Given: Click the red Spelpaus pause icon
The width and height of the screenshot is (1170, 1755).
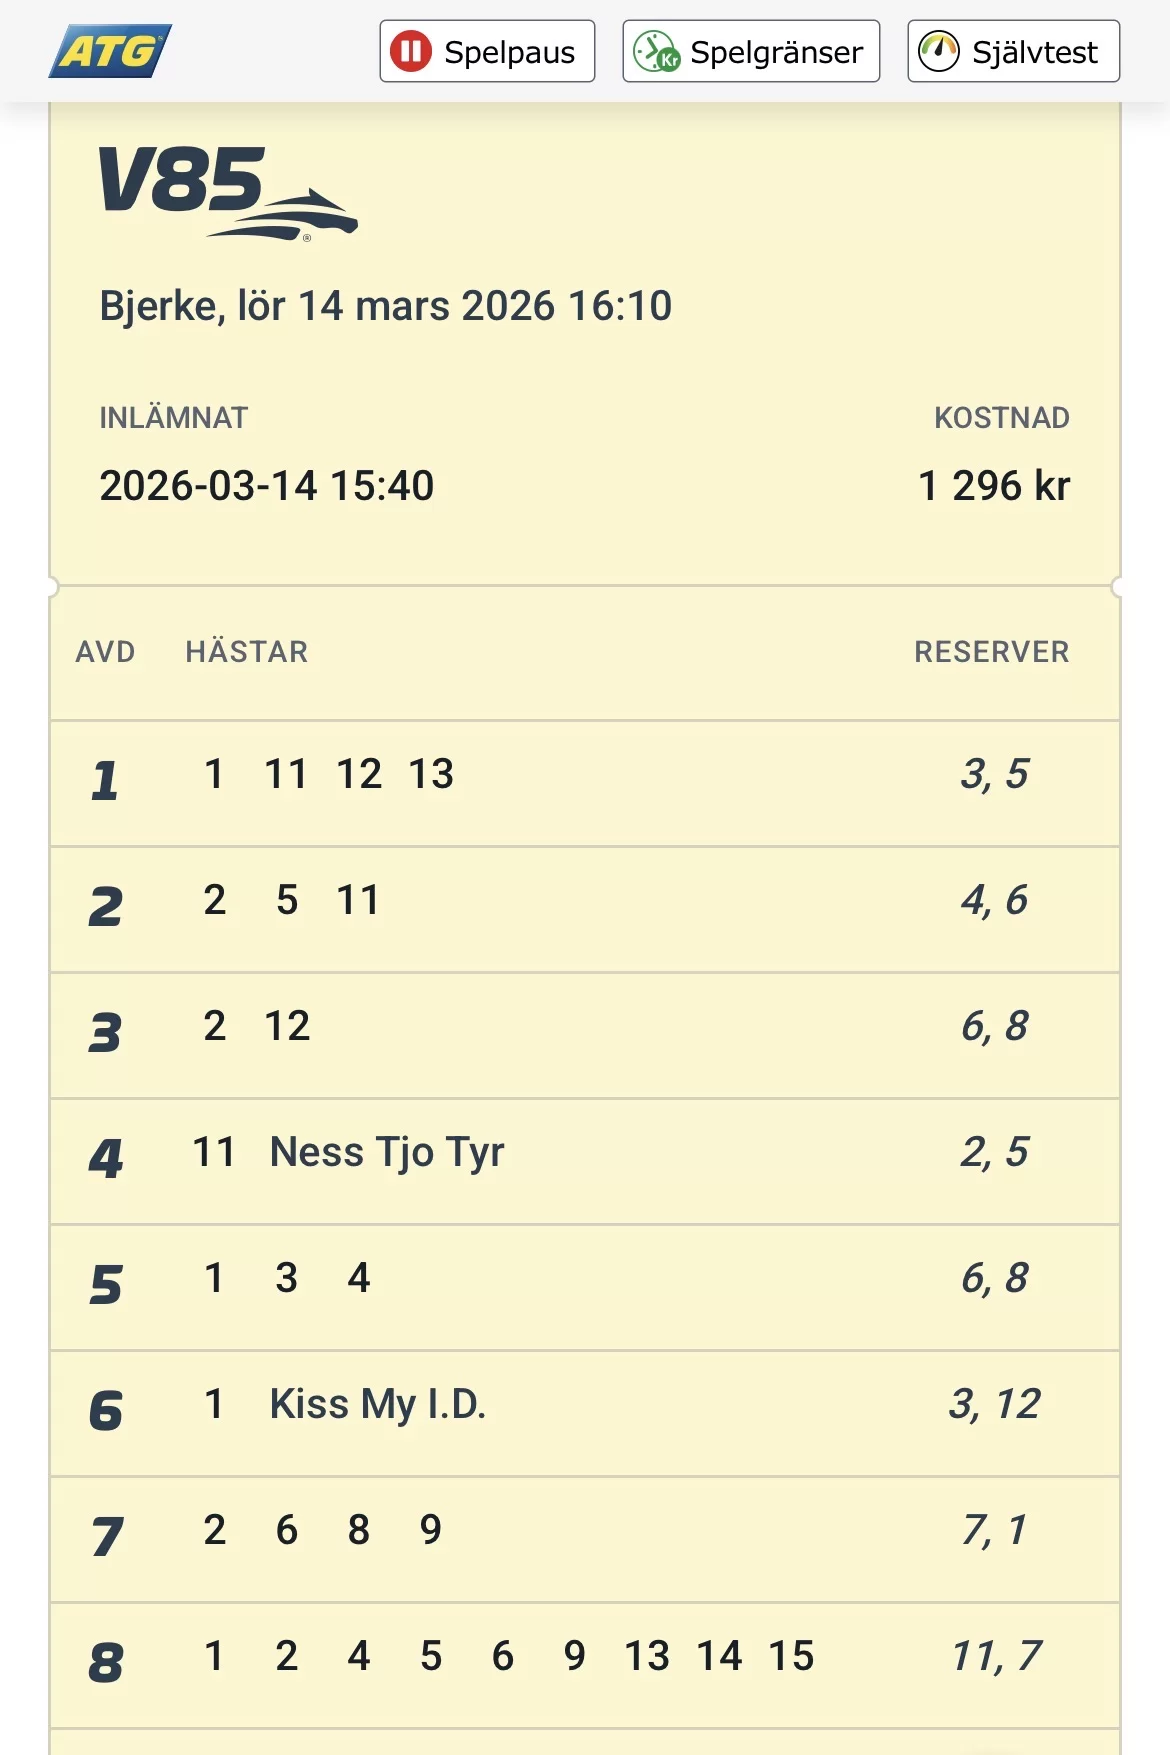Looking at the screenshot, I should click(x=411, y=51).
